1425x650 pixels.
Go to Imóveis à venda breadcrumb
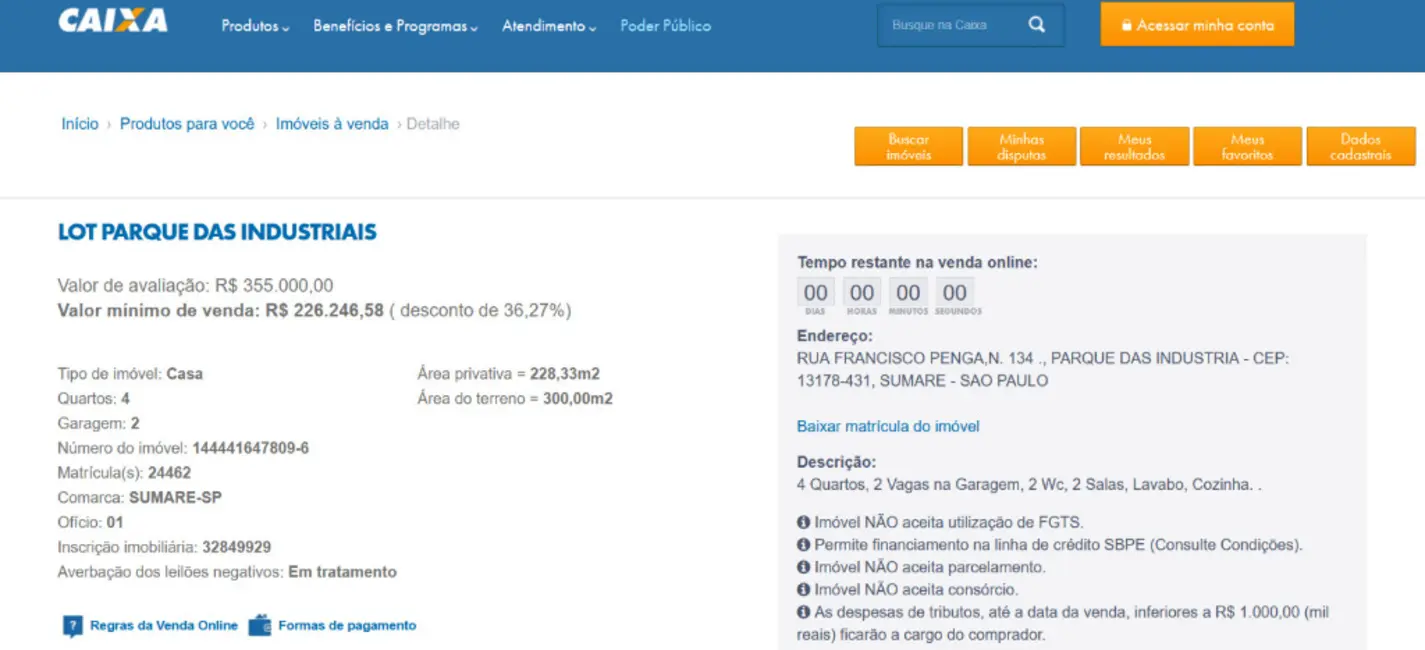[332, 124]
